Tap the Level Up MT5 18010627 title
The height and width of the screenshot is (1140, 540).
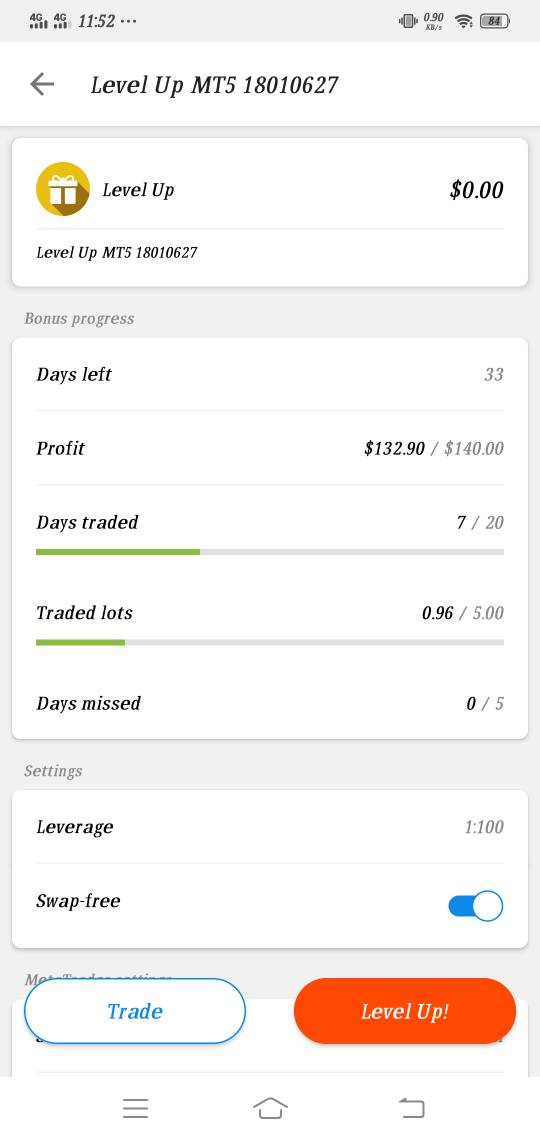[214, 85]
